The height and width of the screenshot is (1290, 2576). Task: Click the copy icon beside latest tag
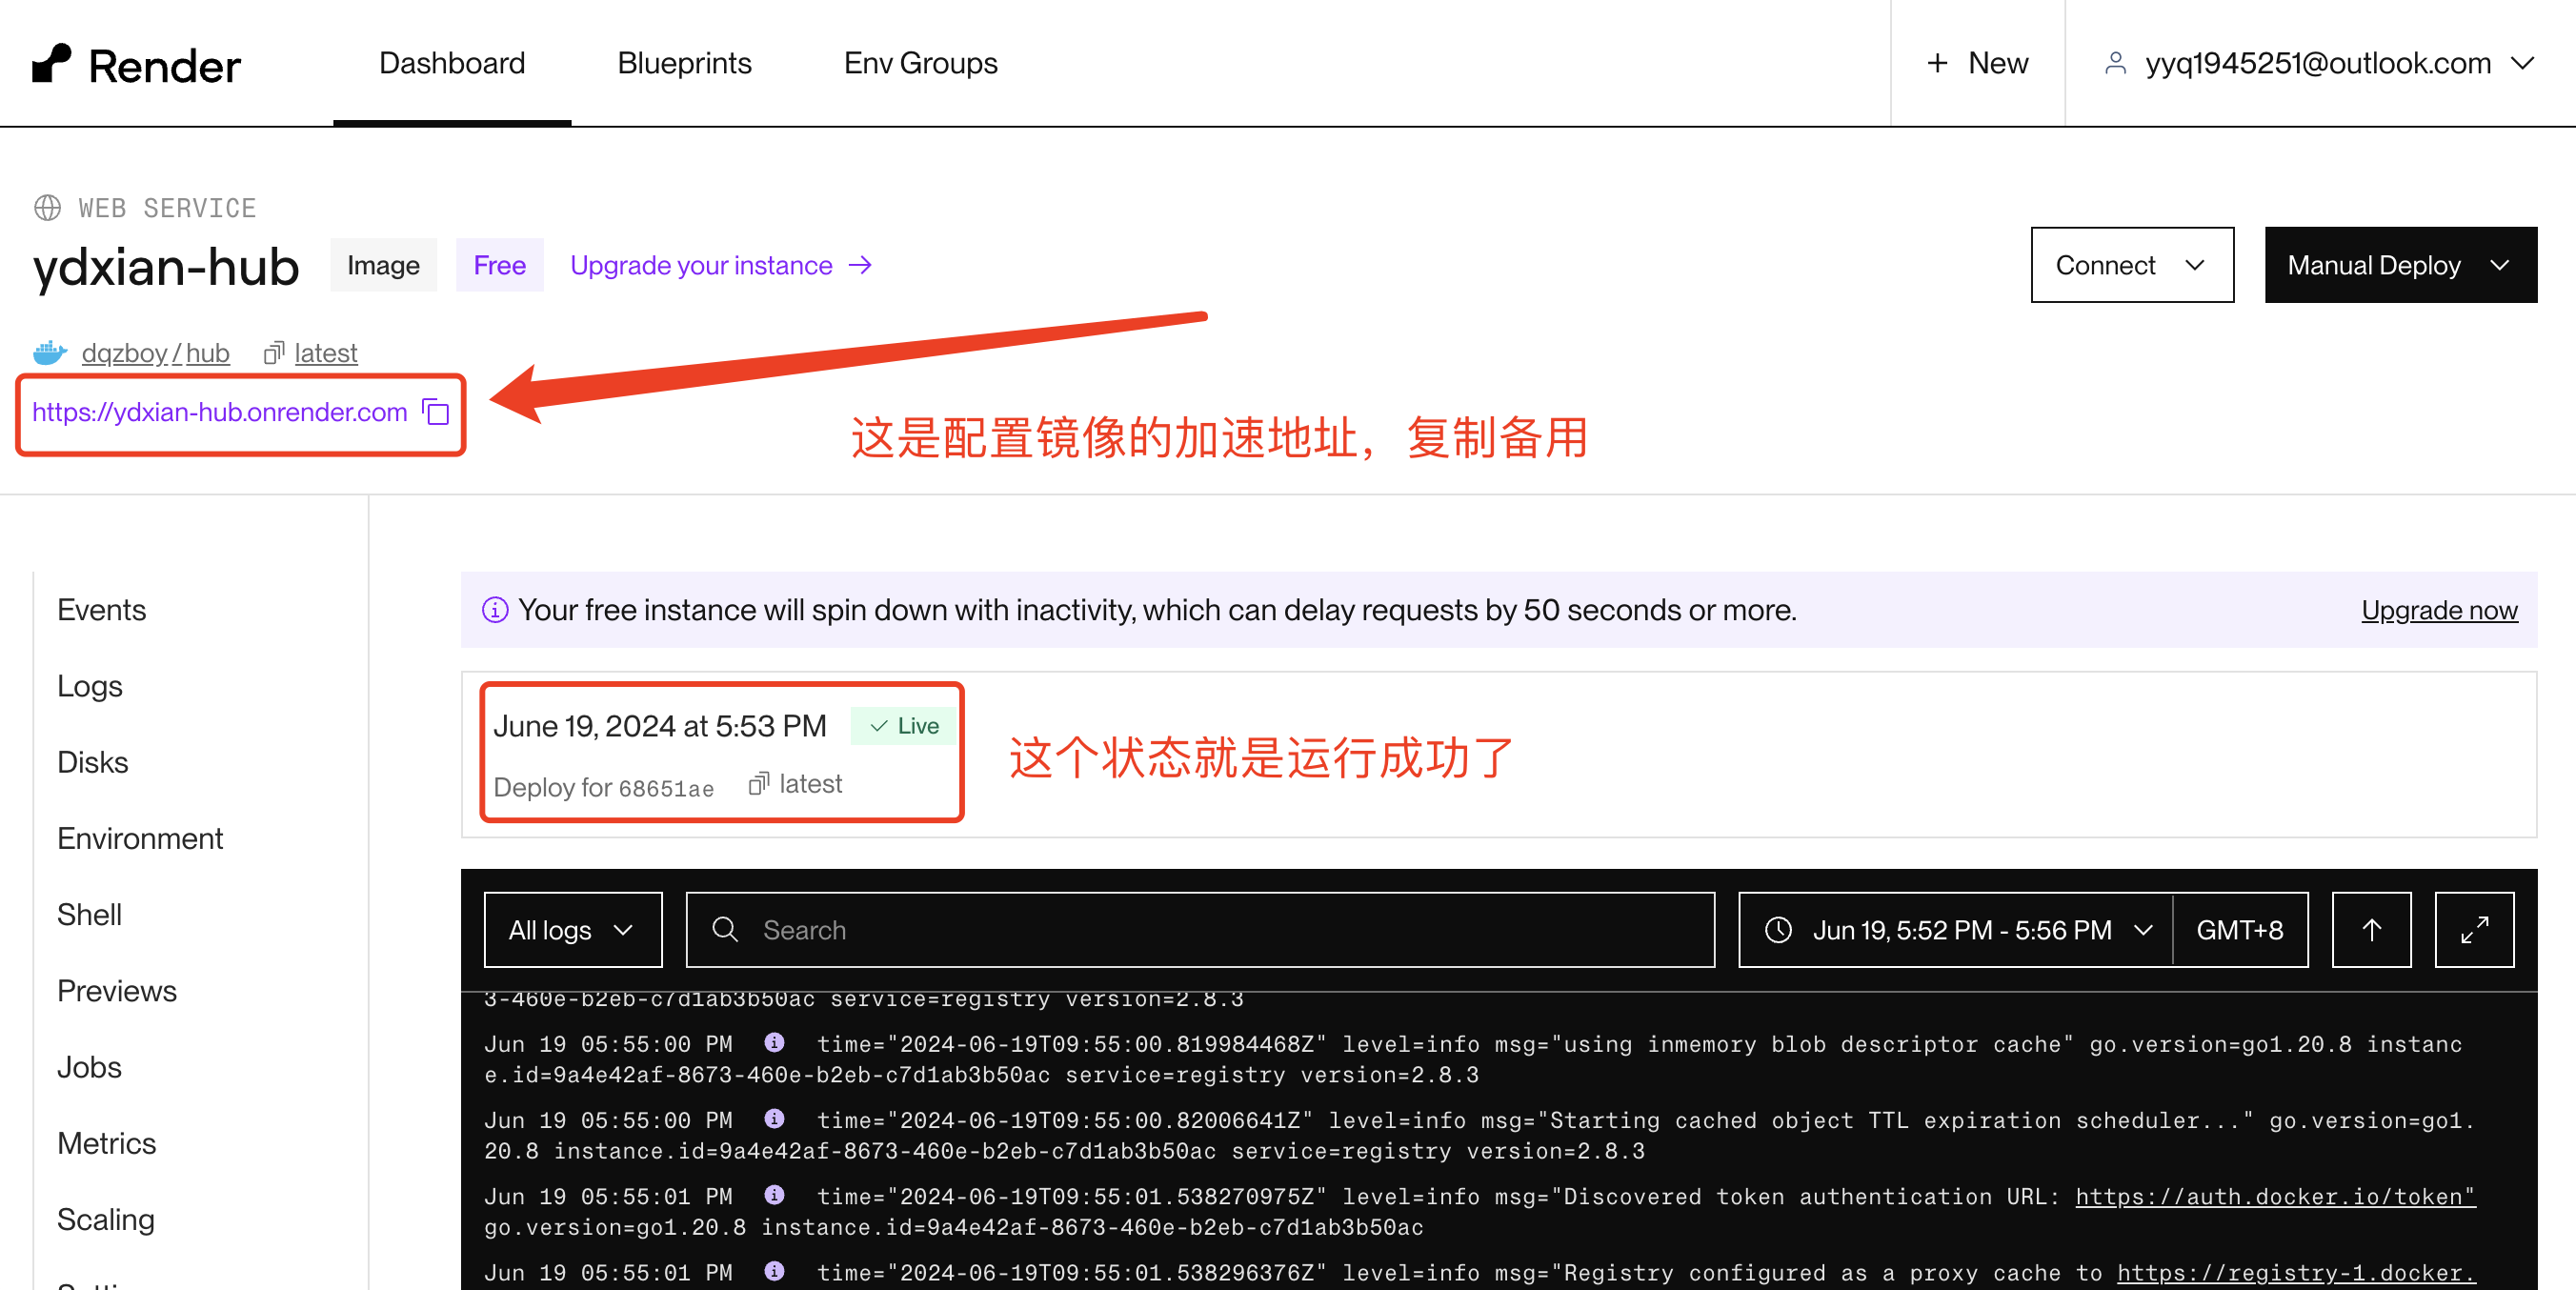pyautogui.click(x=274, y=353)
